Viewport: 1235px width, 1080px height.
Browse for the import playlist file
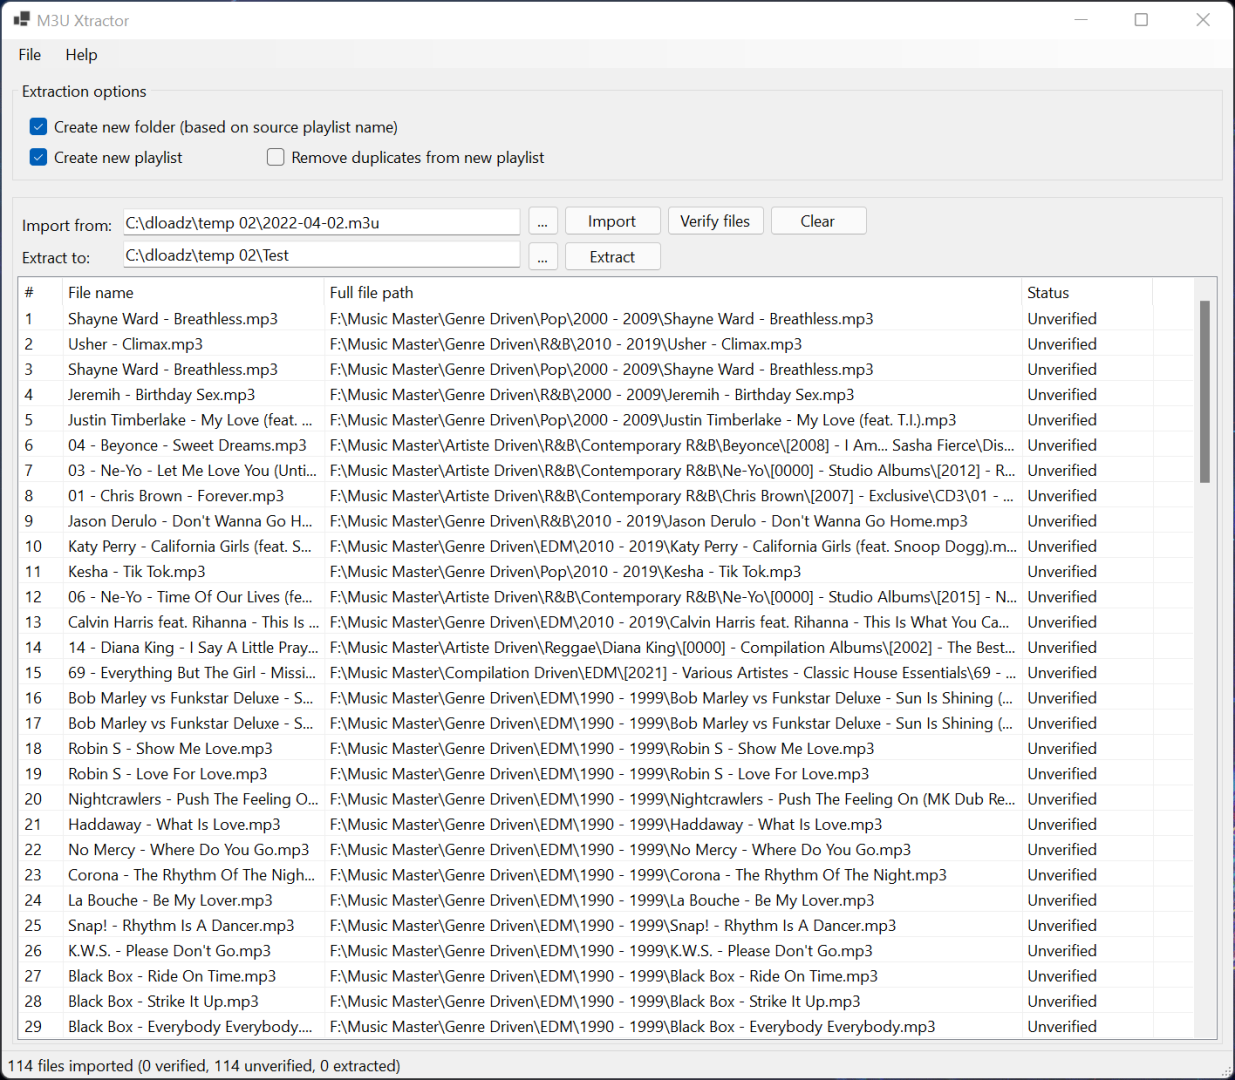click(542, 222)
